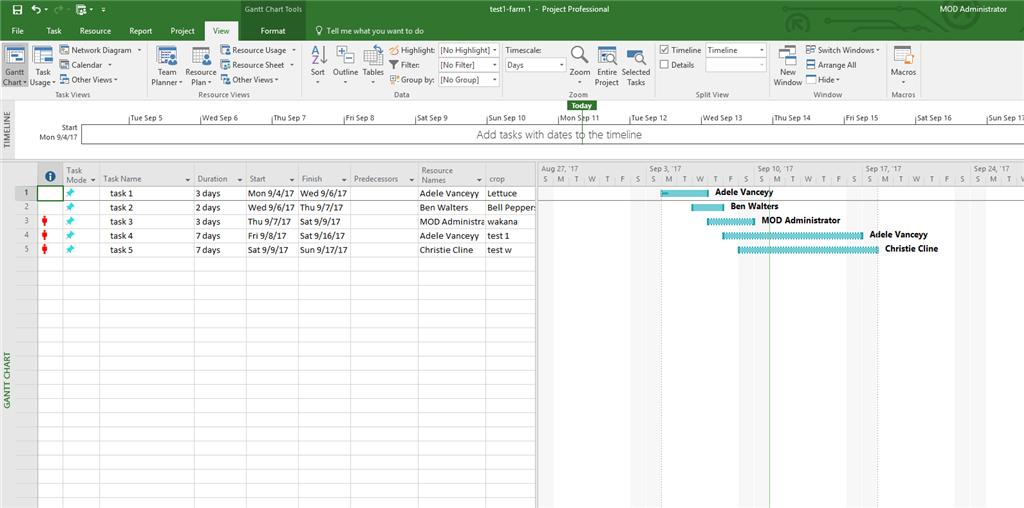Image resolution: width=1024 pixels, height=508 pixels.
Task: Open the Task Usage view
Action: (43, 67)
